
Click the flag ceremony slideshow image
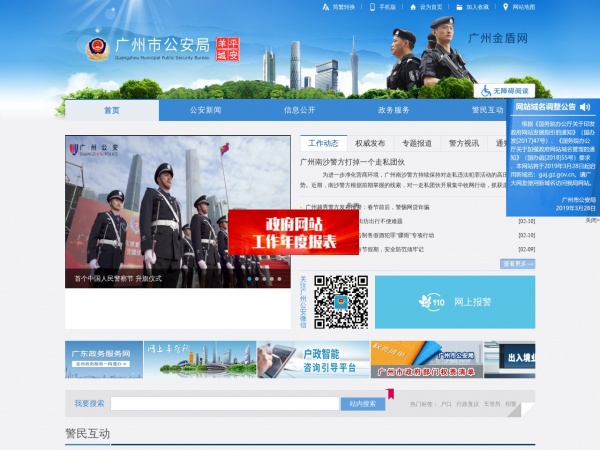click(x=178, y=211)
